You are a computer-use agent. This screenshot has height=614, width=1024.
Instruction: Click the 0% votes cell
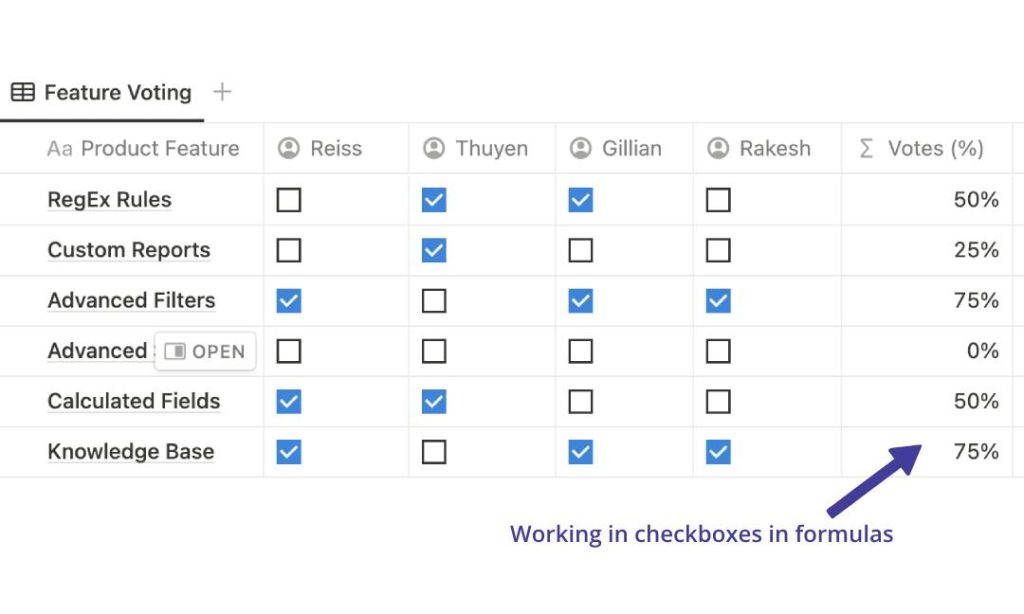[985, 351]
